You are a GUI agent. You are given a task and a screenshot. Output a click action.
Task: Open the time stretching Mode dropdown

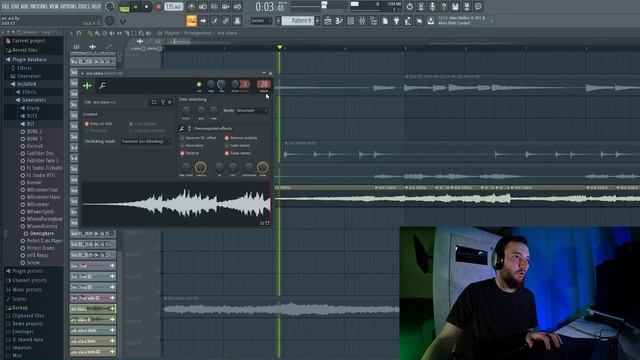(x=251, y=110)
